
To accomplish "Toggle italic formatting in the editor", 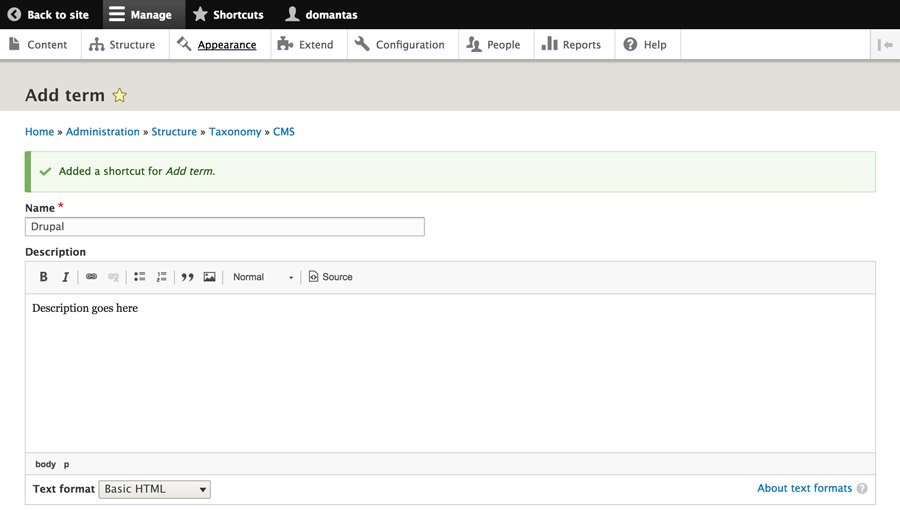I will point(65,277).
